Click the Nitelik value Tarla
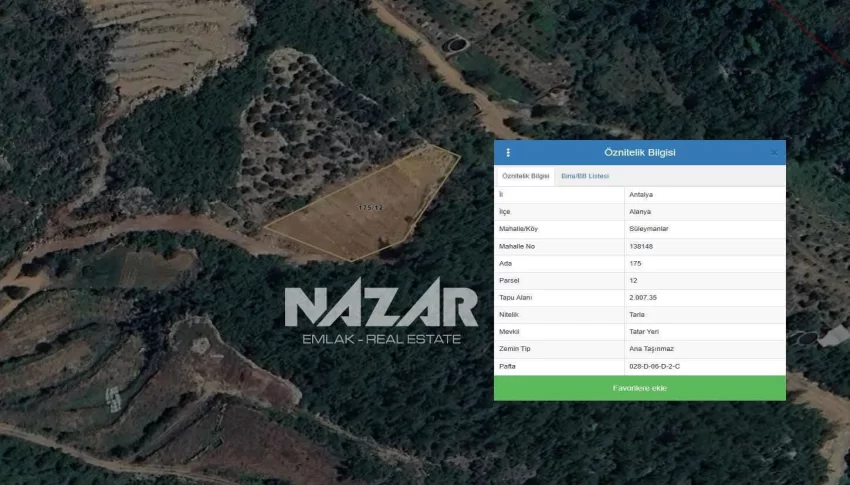Image resolution: width=850 pixels, height=485 pixels. (636, 314)
